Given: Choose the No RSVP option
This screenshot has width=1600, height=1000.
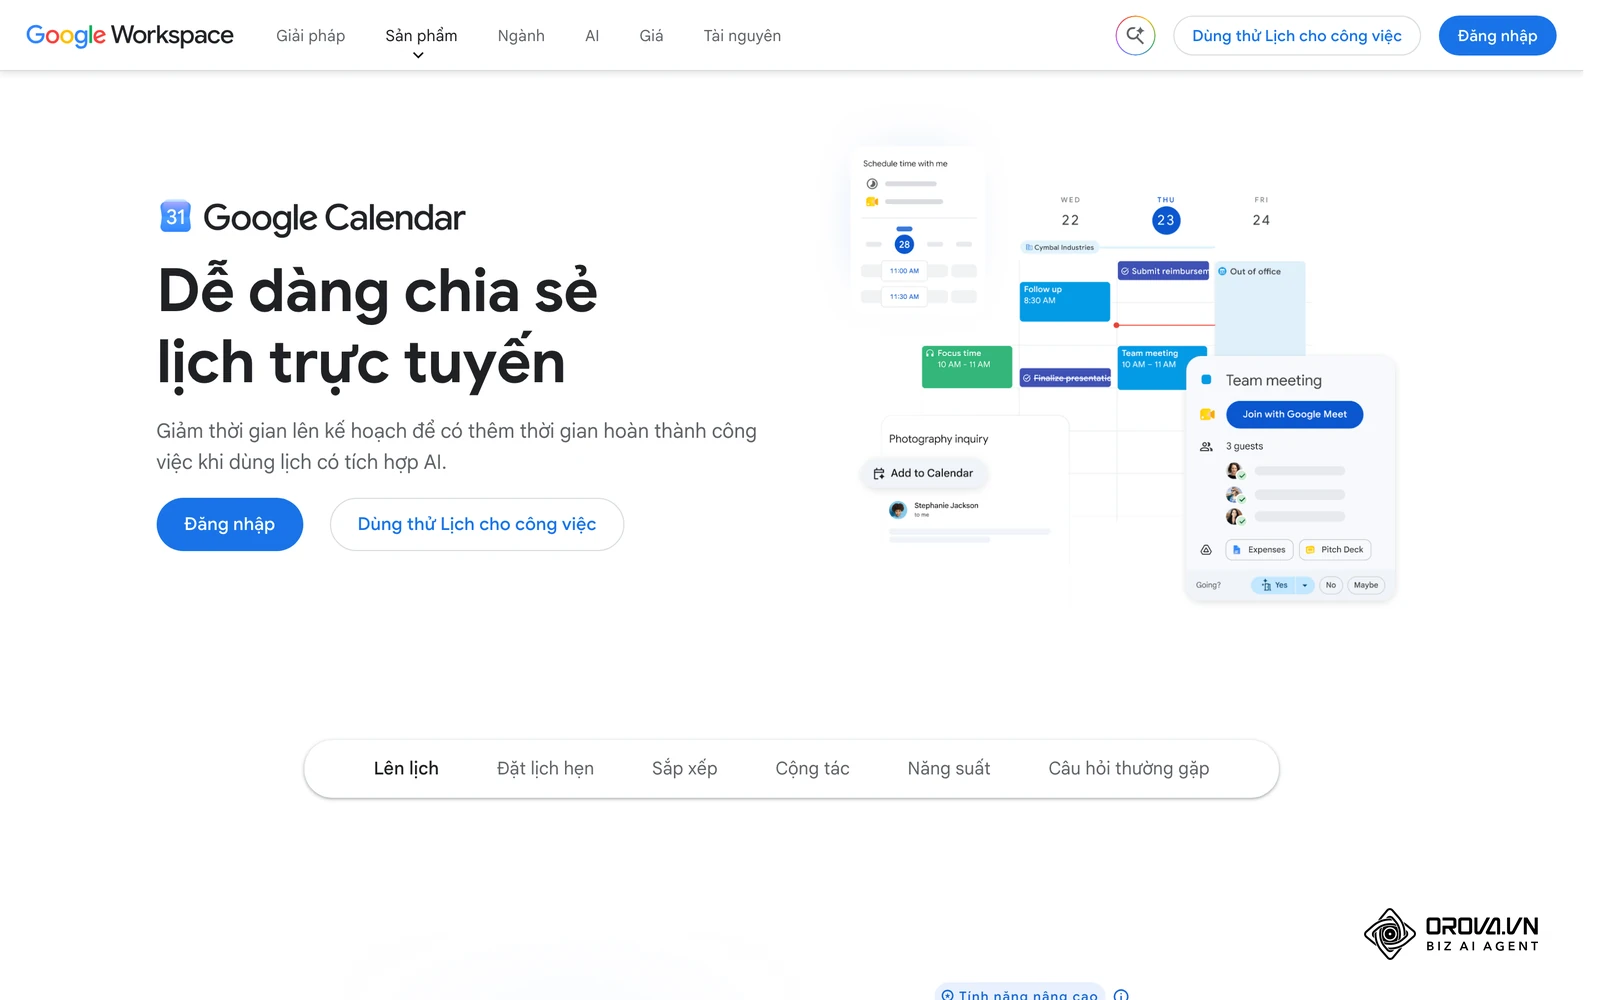Looking at the screenshot, I should pos(1331,585).
